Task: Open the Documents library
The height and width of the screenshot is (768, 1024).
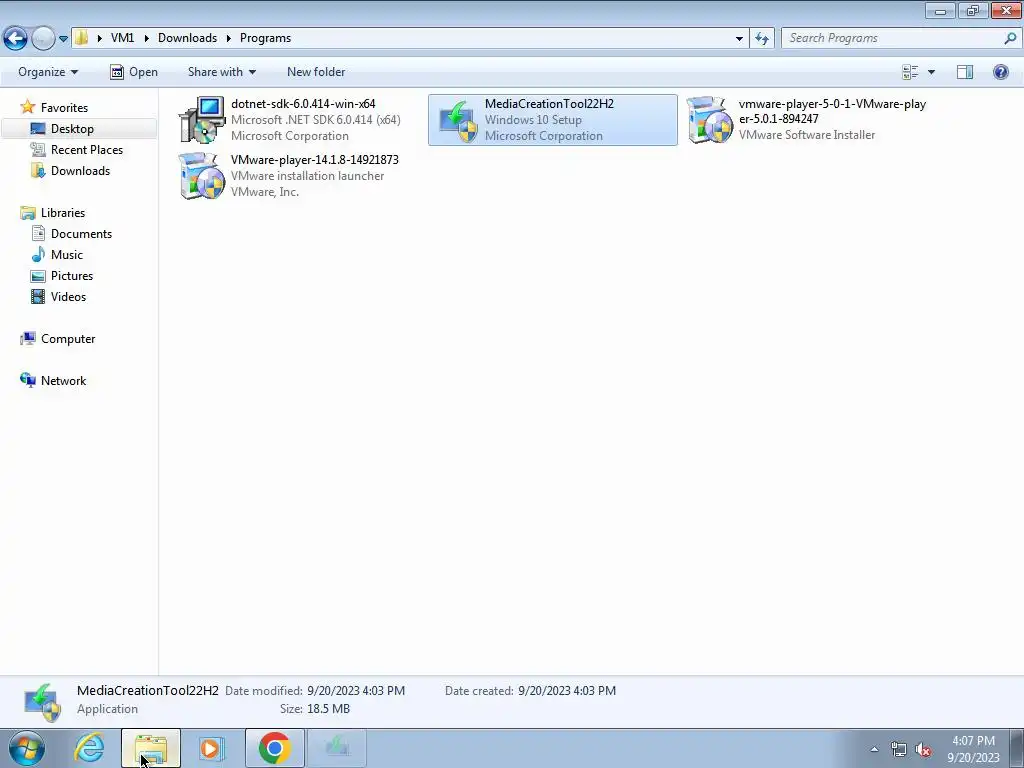Action: click(81, 234)
